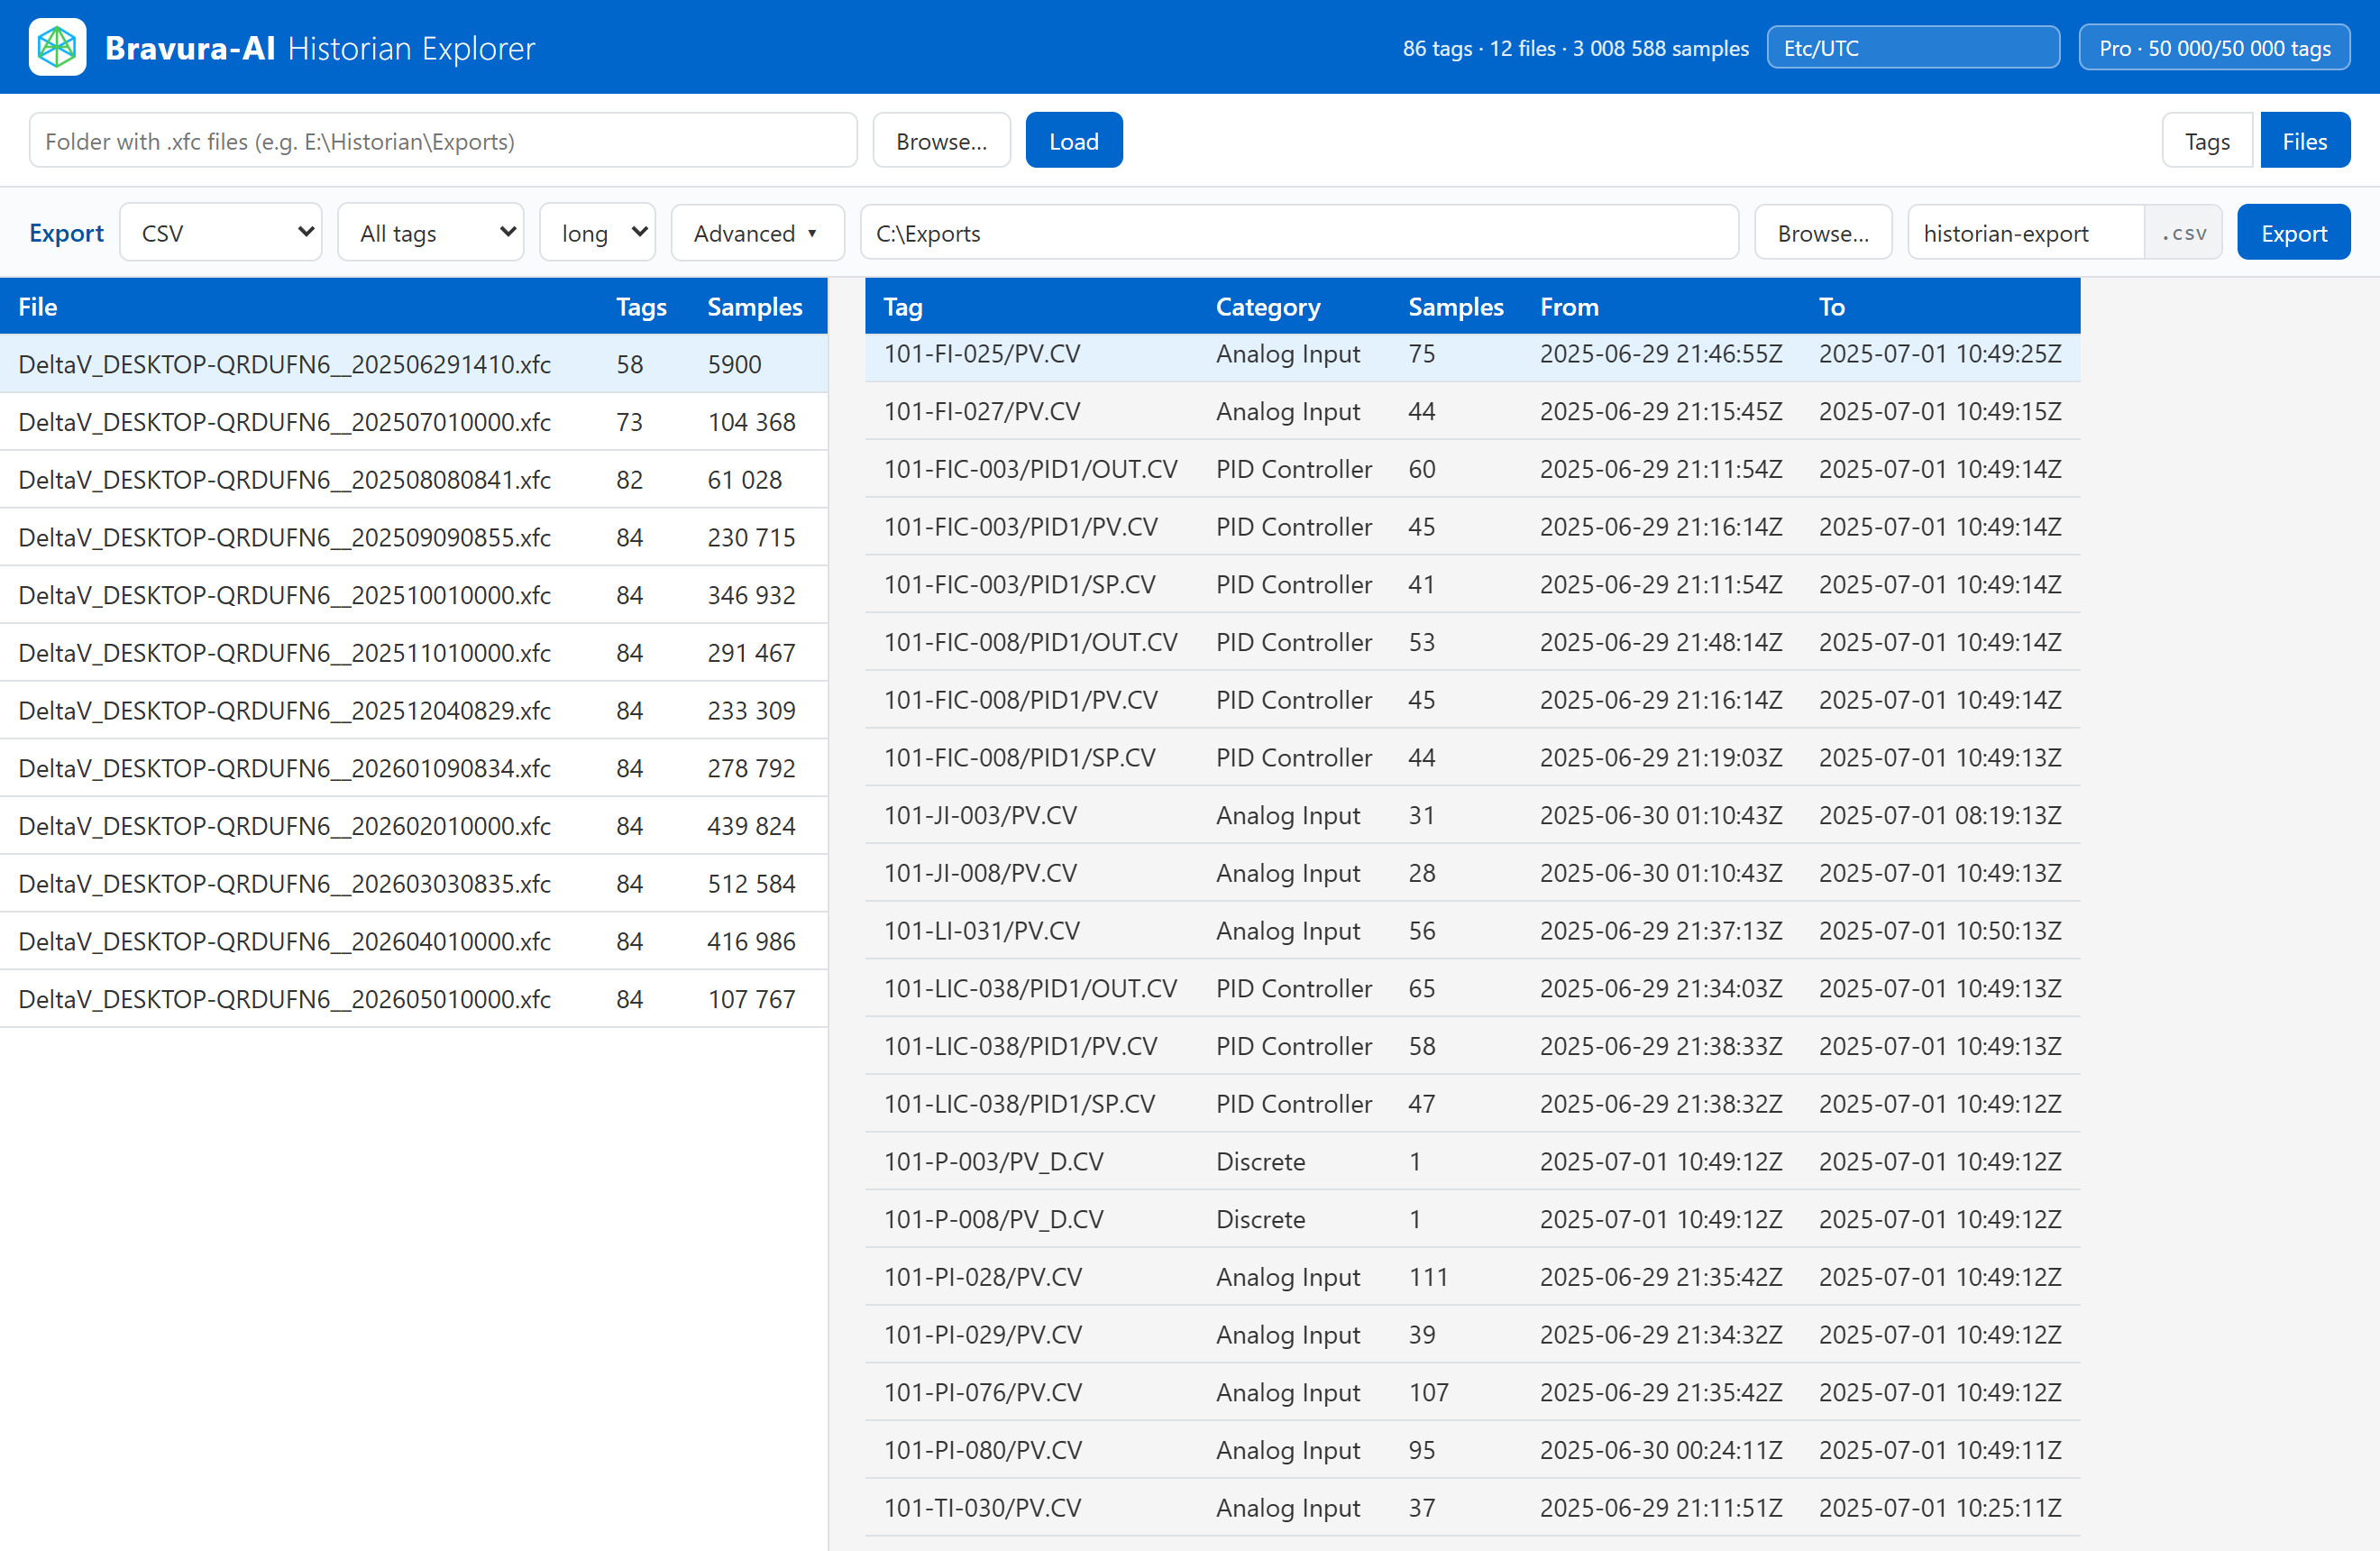
Task: Focus the folder with .xfc files field
Action: click(x=443, y=141)
